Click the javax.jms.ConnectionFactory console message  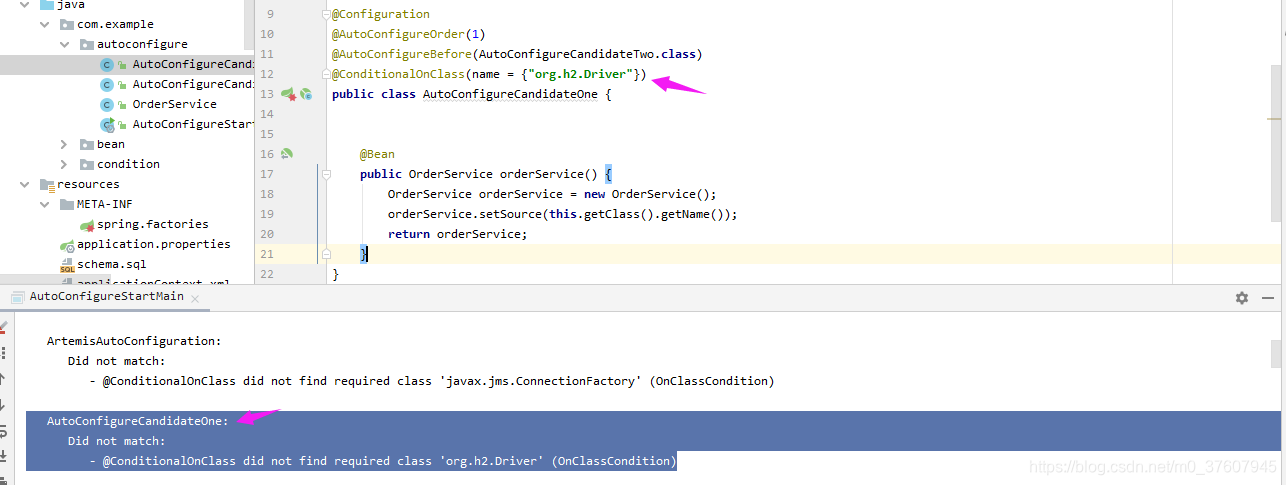pos(432,381)
